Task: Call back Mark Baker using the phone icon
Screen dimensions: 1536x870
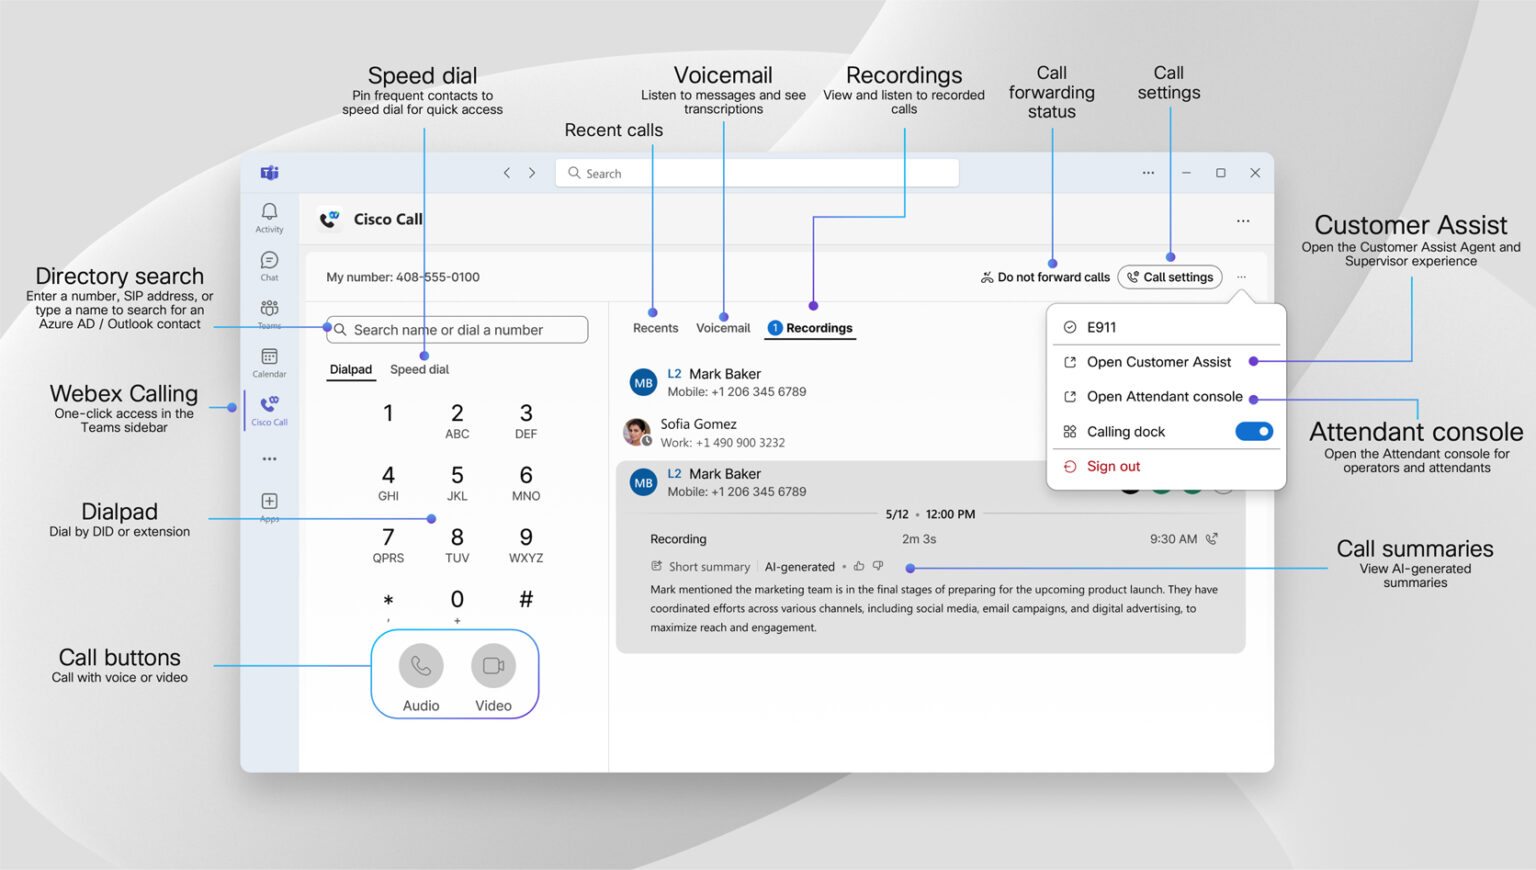Action: [1212, 538]
